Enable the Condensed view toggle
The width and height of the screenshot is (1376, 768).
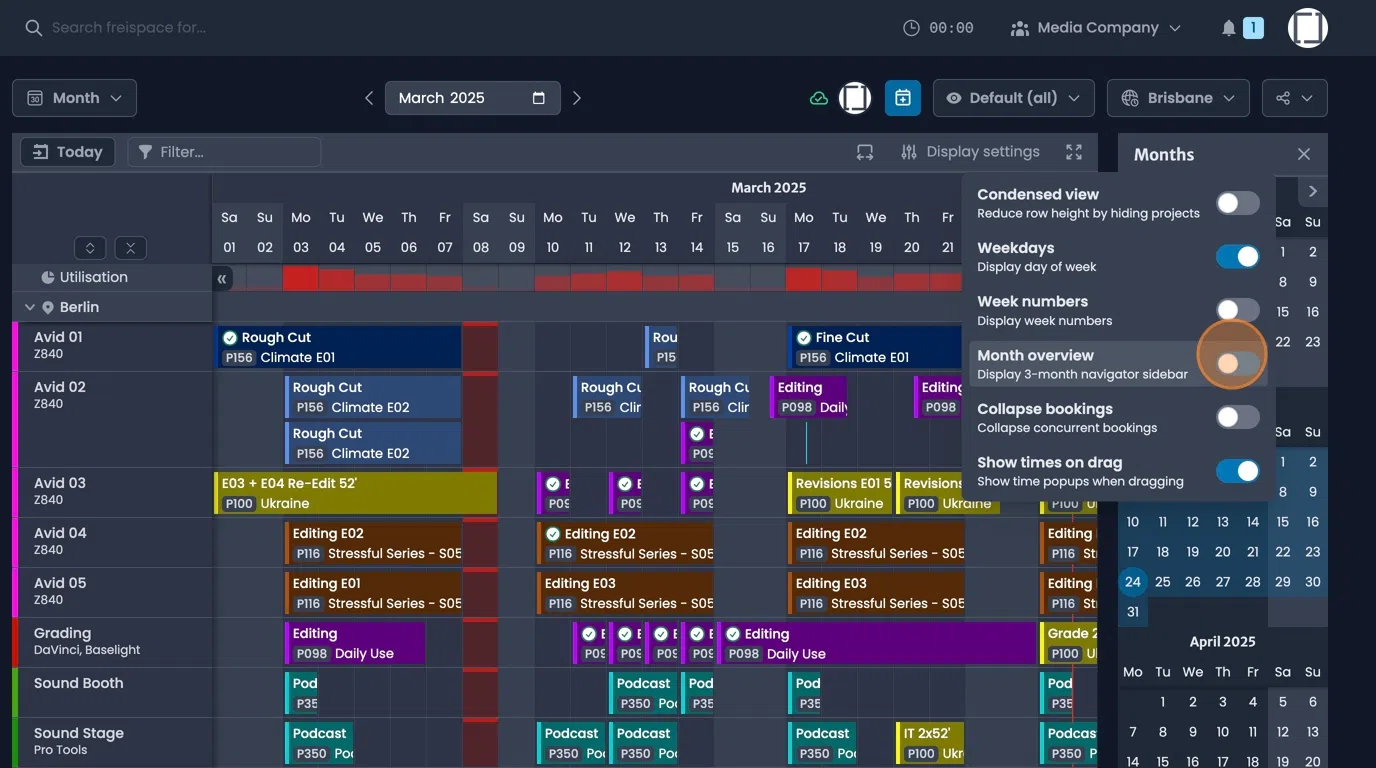1237,202
